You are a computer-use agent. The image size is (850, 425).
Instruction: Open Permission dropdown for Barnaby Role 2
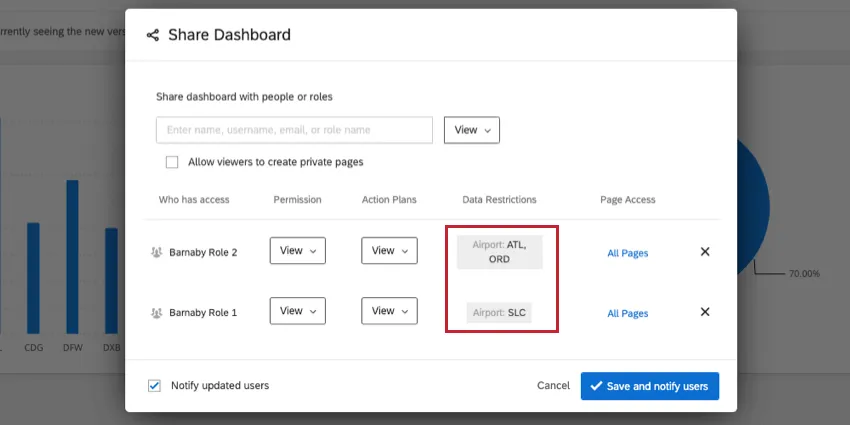pyautogui.click(x=297, y=251)
